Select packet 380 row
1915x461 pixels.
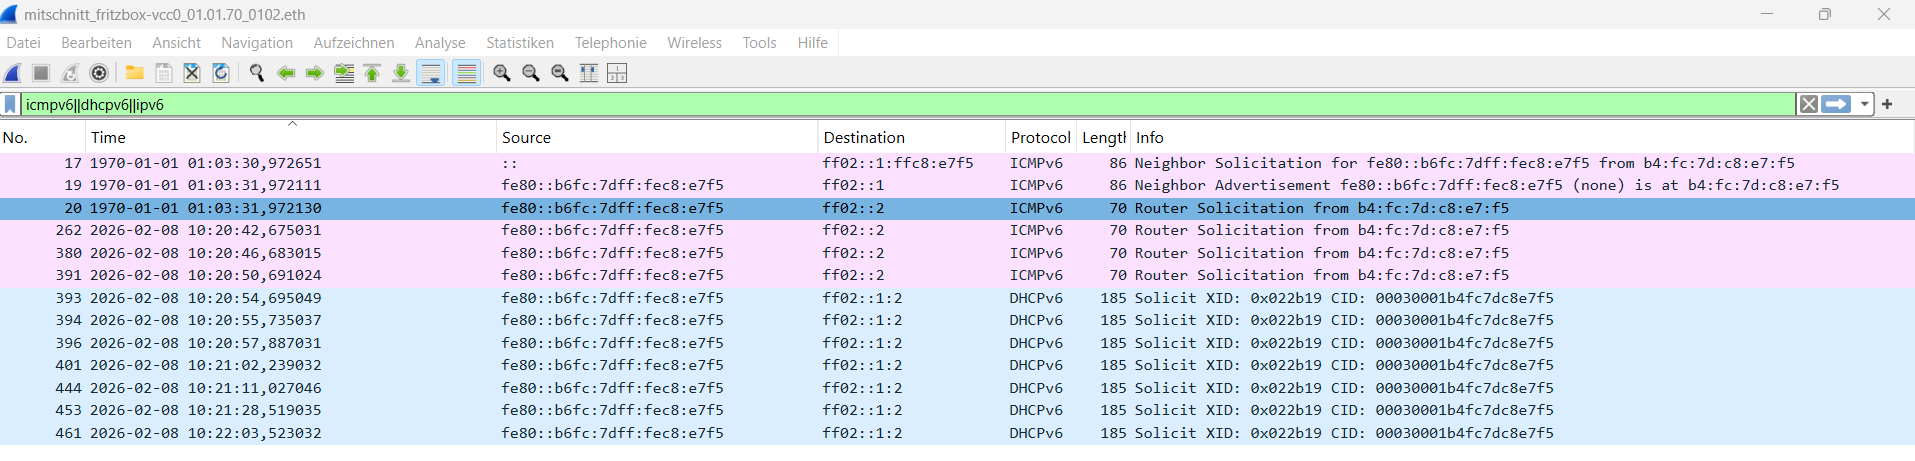point(957,253)
